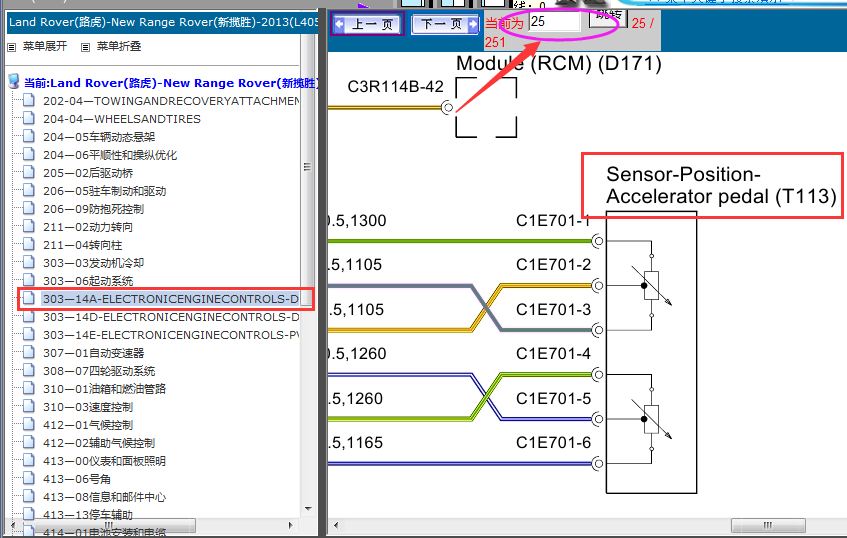Open 413—00仪表和面板照明 item

104,461
